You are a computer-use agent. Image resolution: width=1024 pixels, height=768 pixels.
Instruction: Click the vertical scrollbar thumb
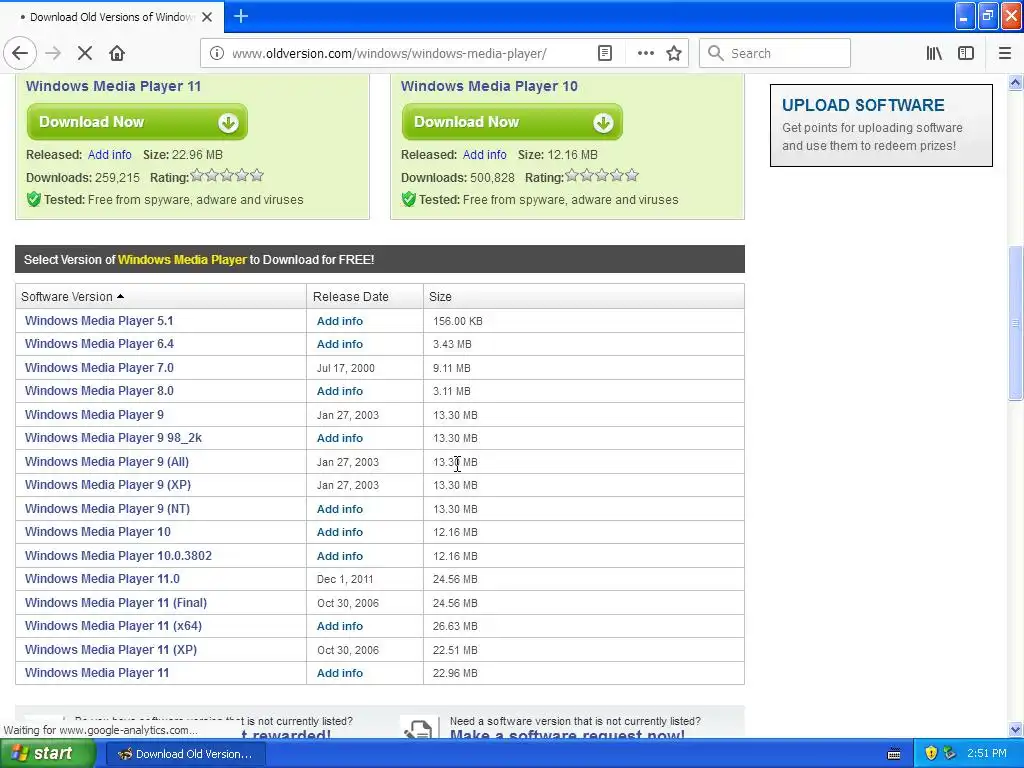pos(1015,323)
